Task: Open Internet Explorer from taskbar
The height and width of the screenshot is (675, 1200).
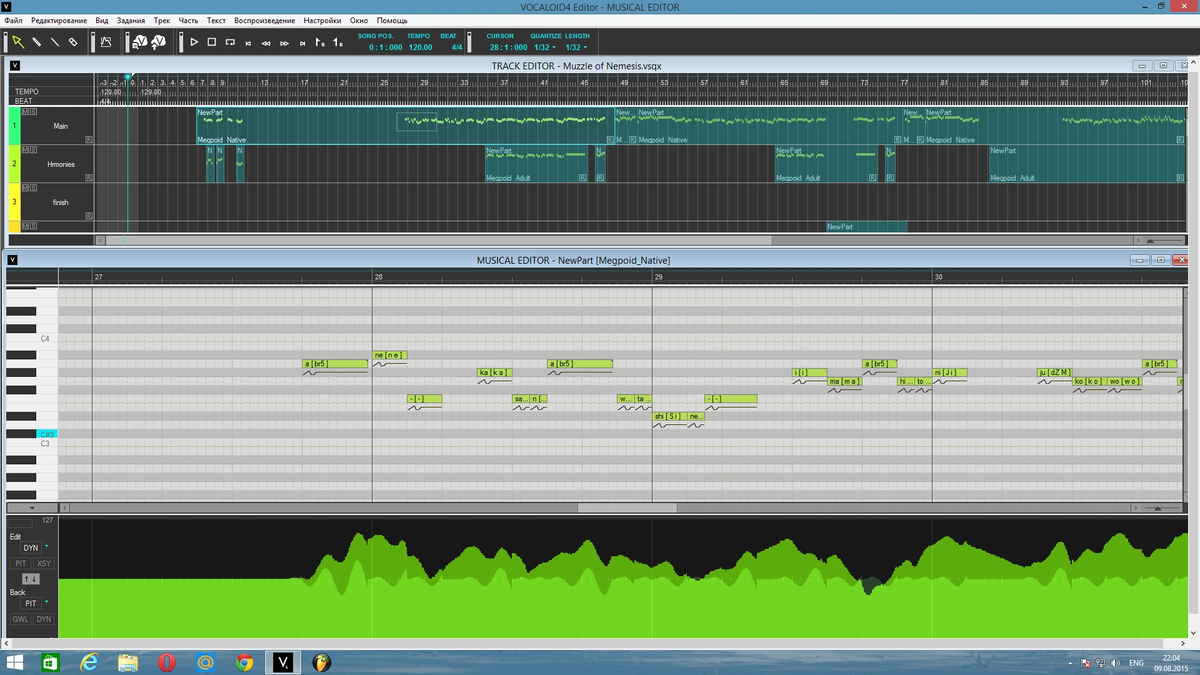Action: tap(89, 662)
